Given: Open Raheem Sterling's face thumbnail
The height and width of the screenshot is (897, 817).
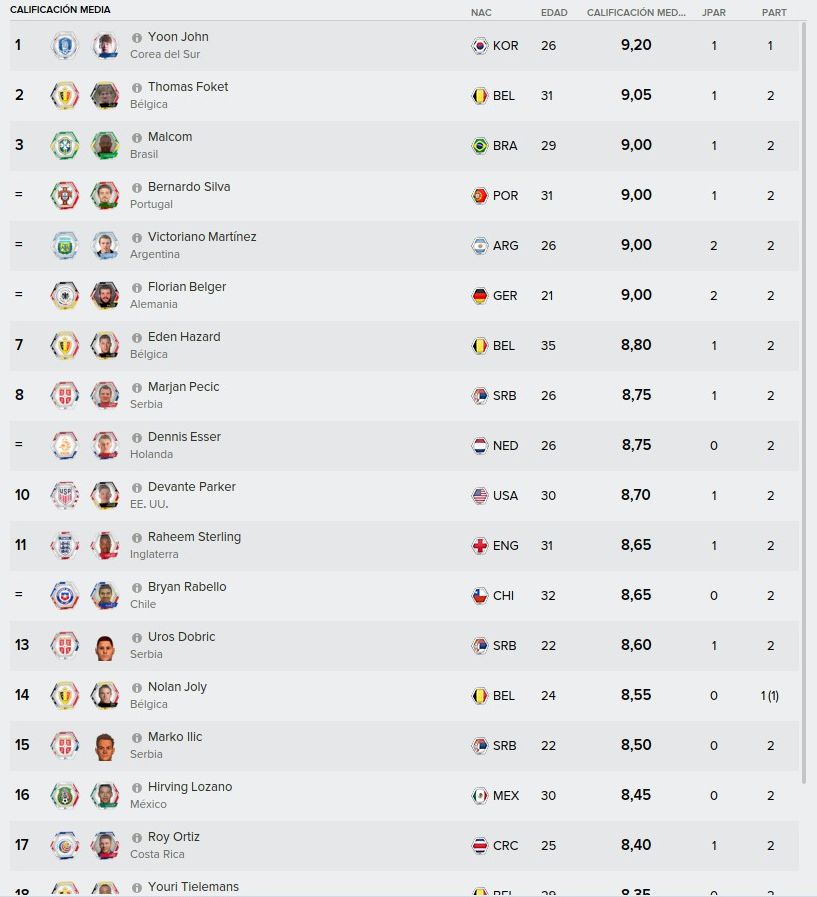Looking at the screenshot, I should (x=105, y=546).
